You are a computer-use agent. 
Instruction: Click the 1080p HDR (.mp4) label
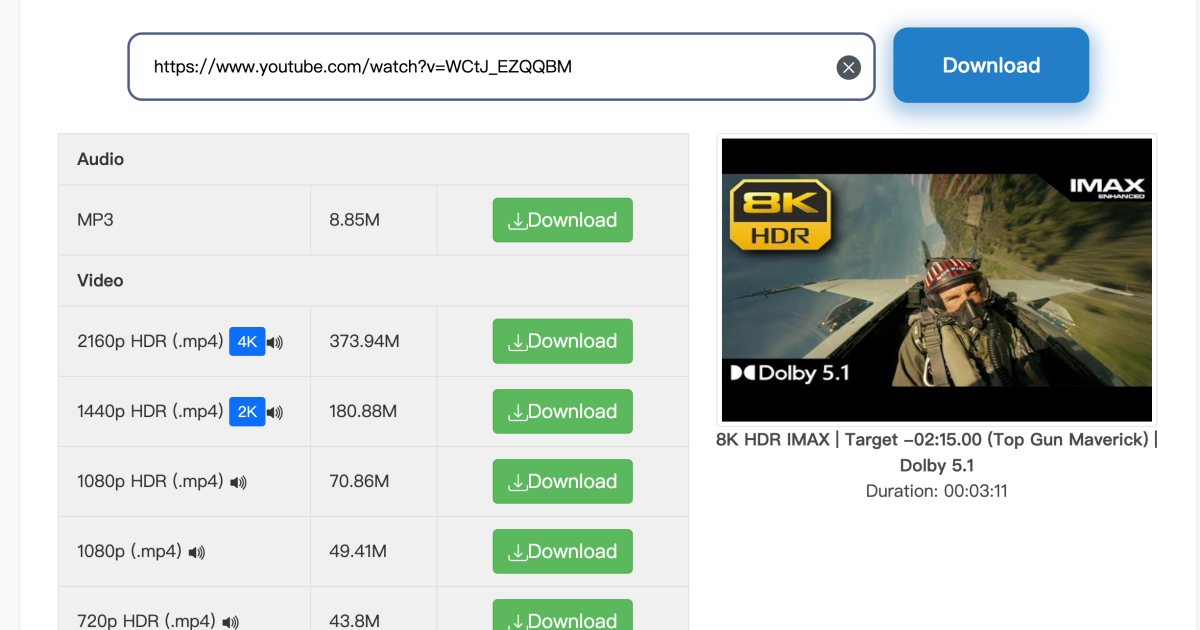(x=150, y=481)
